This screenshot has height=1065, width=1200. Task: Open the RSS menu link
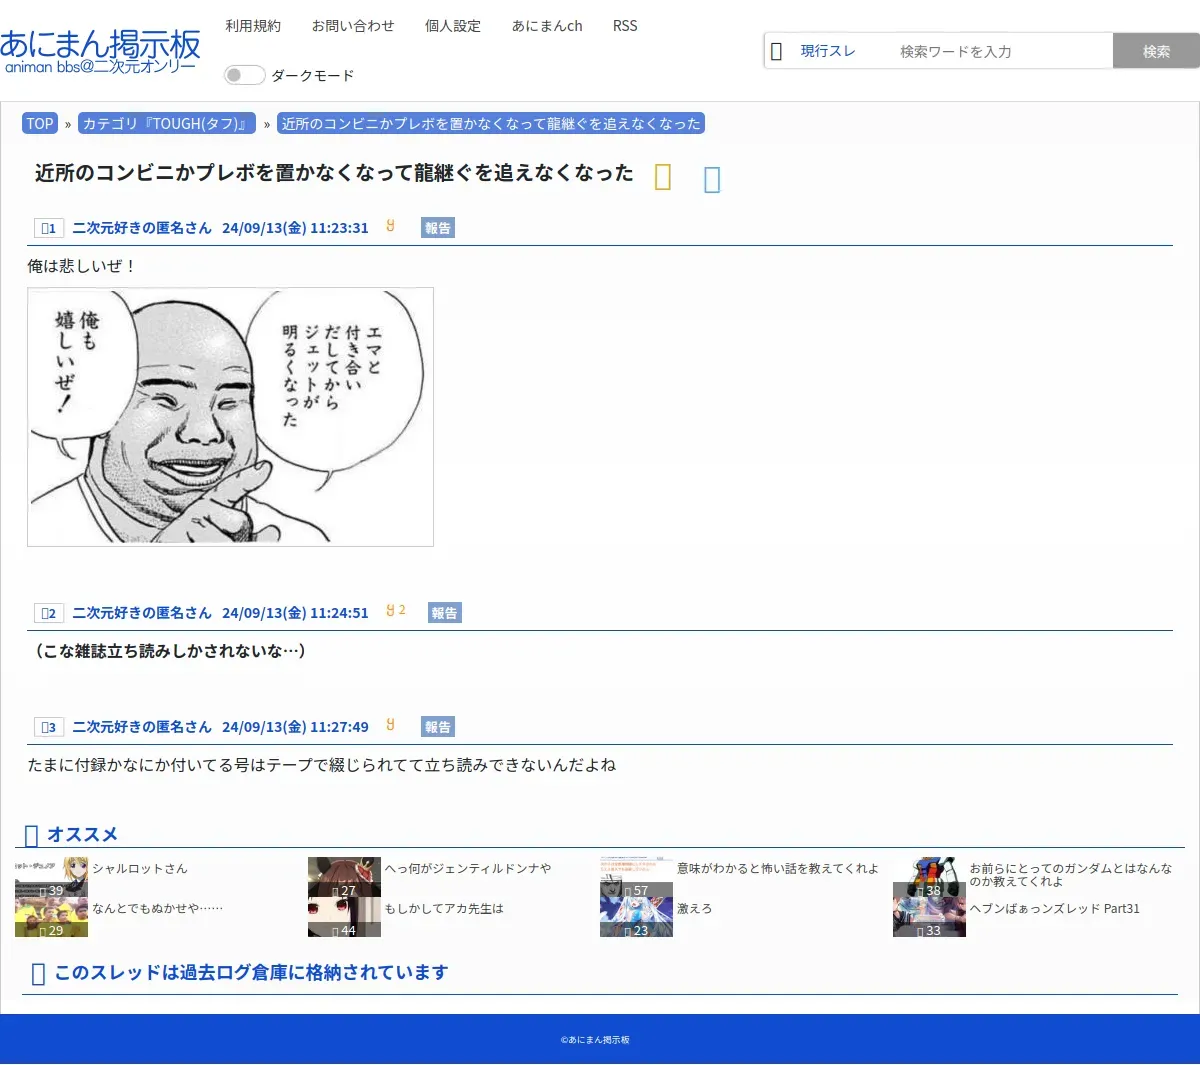[x=625, y=26]
